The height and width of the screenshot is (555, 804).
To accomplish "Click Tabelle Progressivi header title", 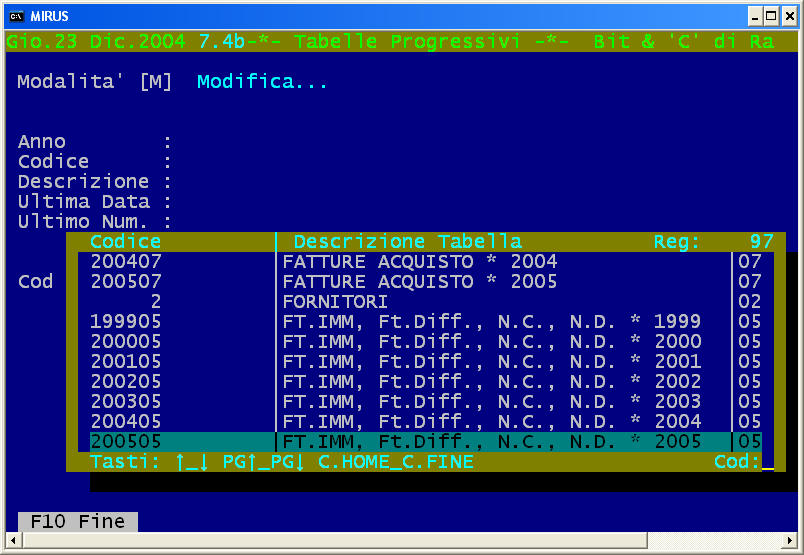I will tap(407, 41).
